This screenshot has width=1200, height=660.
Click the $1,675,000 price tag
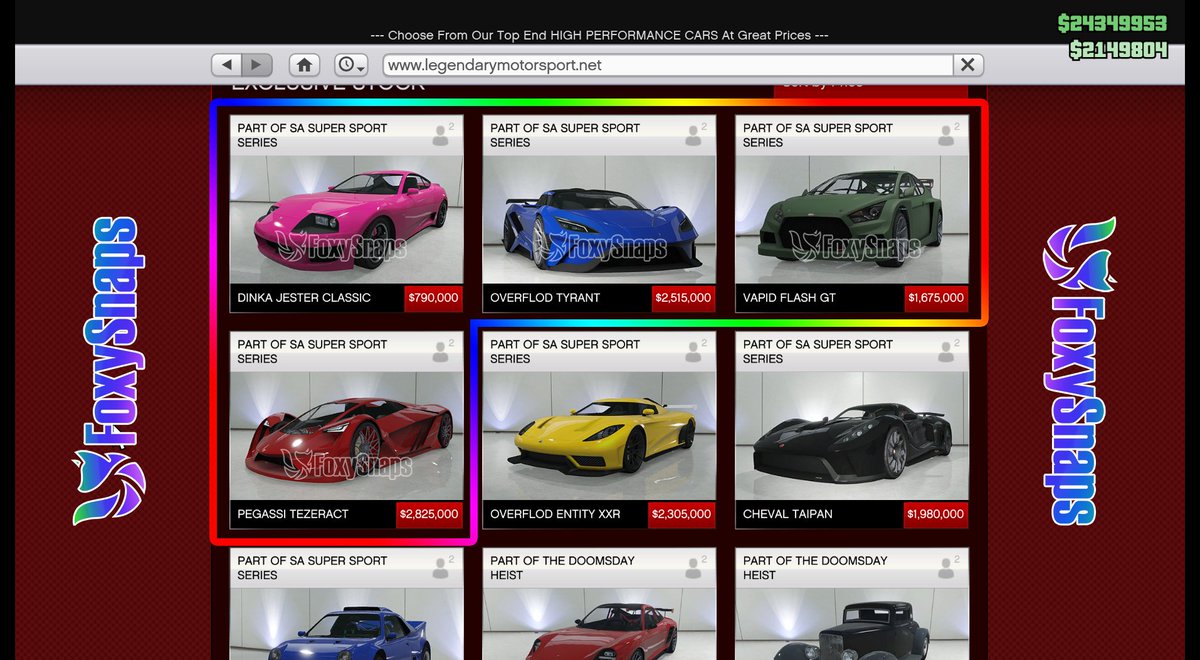point(936,297)
